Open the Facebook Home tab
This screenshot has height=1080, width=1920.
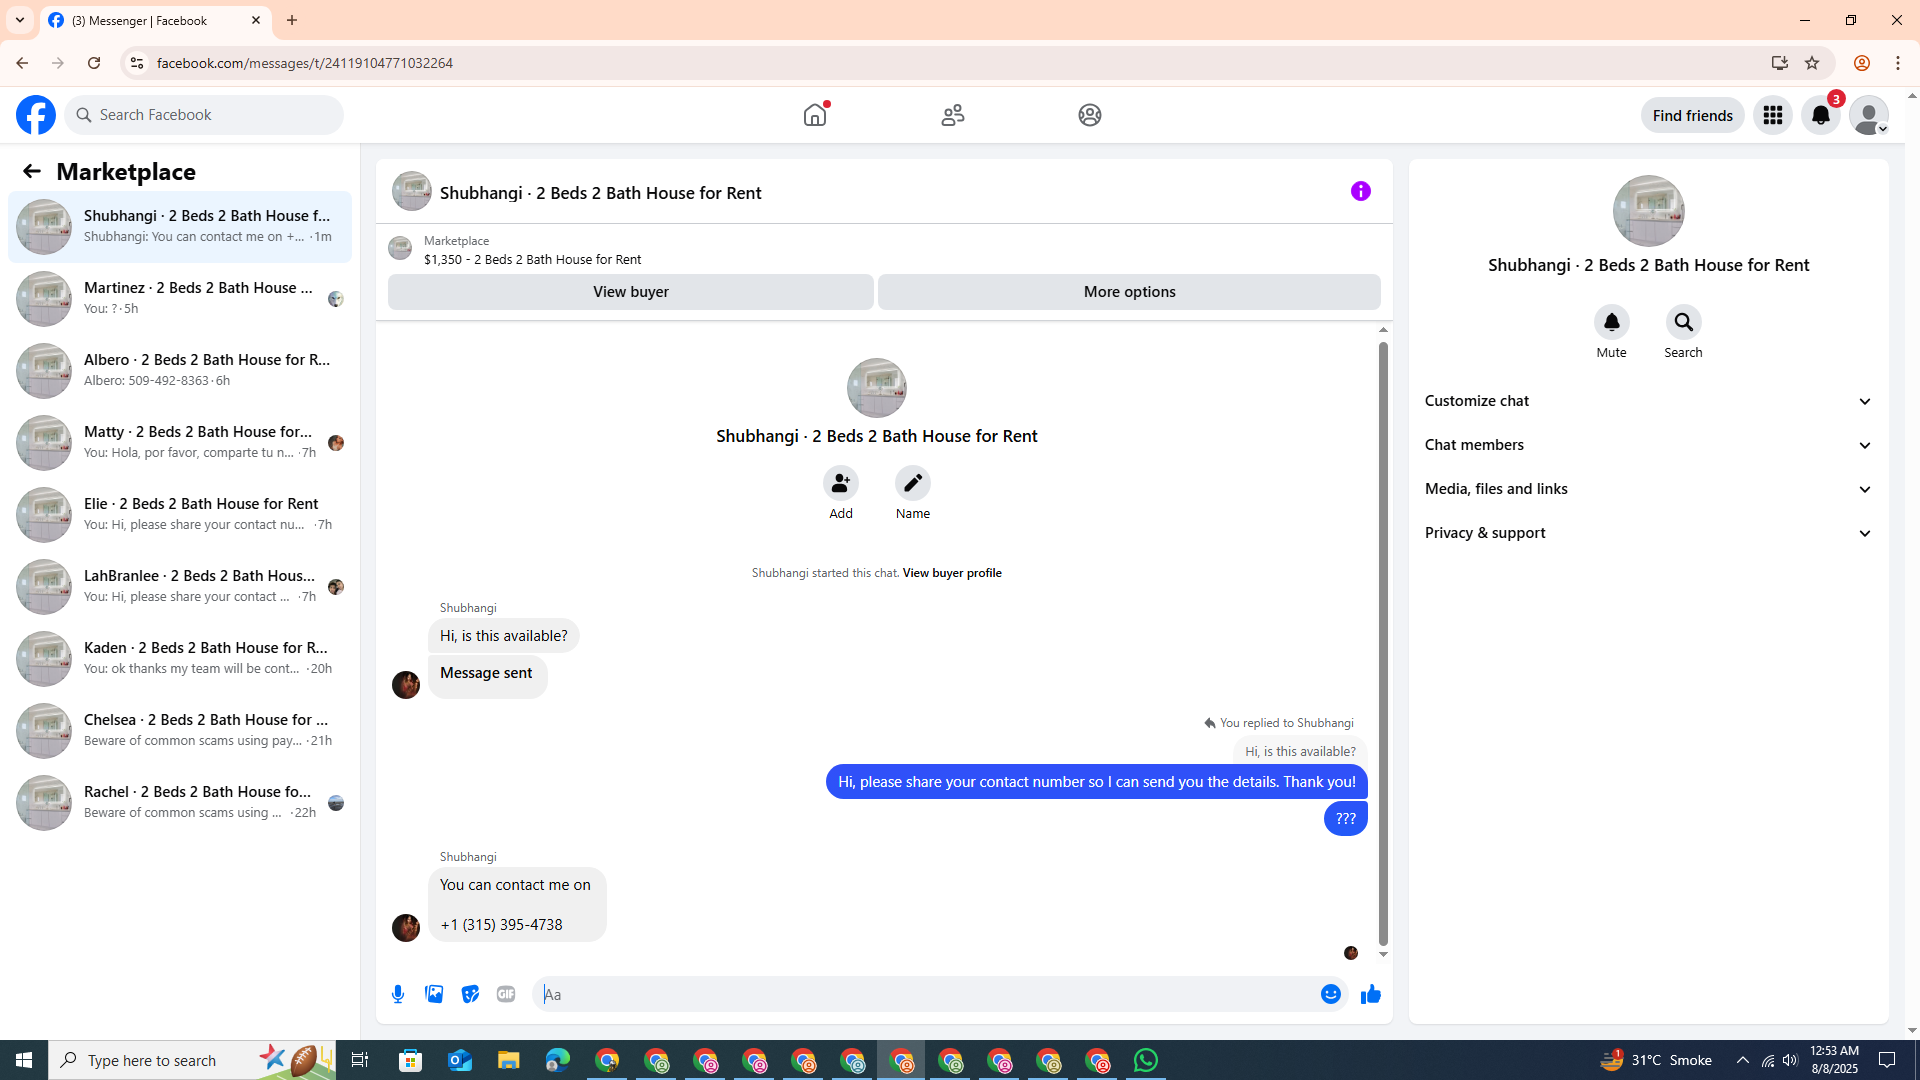[815, 115]
